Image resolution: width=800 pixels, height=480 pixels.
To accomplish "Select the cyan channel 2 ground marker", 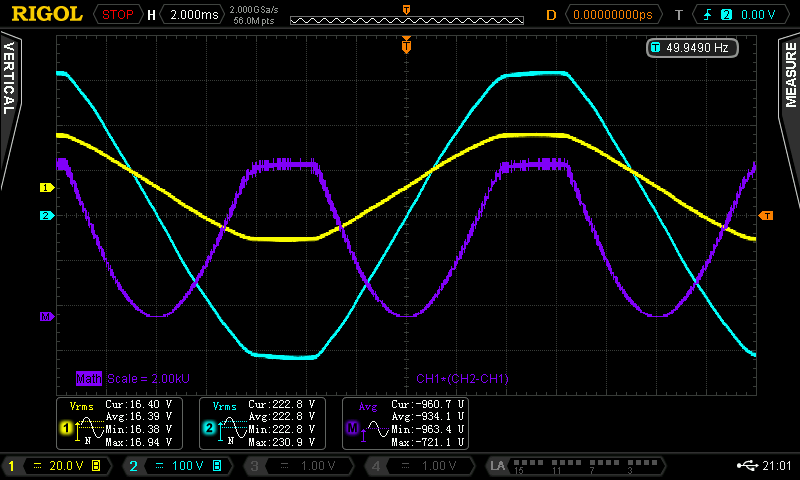I will point(46,215).
